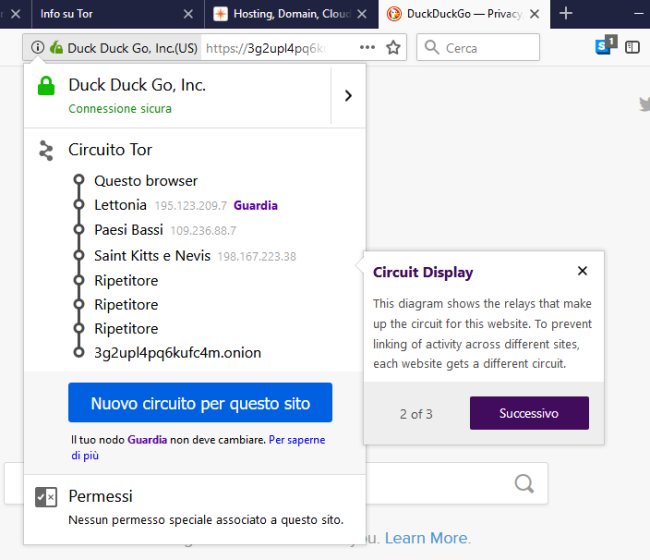
Task: Click the green lock beside Duck Duck Go, Inc.
Action: click(46, 86)
